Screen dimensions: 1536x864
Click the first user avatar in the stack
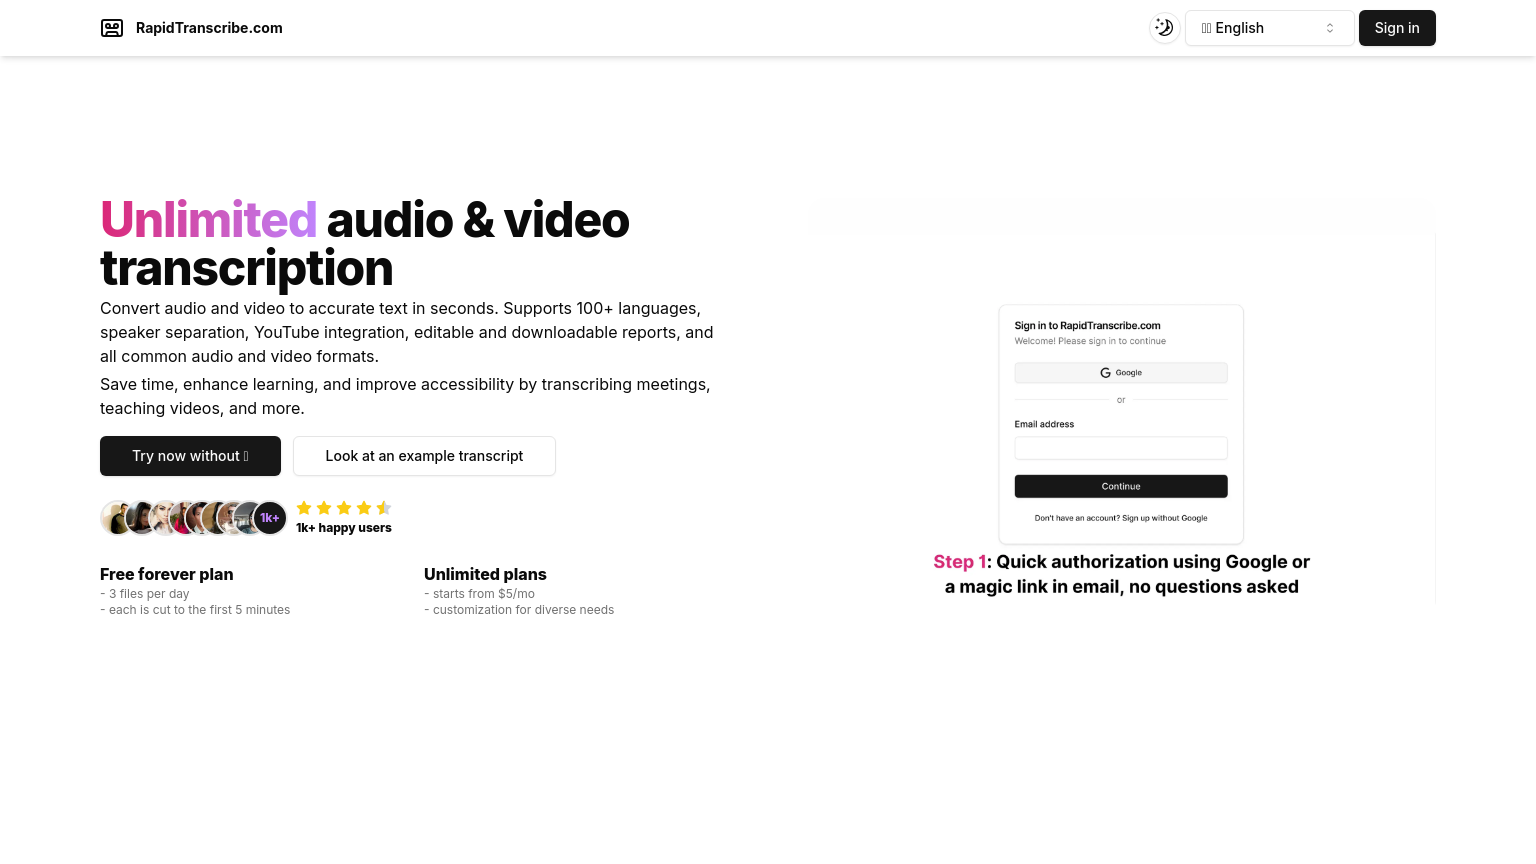point(114,517)
